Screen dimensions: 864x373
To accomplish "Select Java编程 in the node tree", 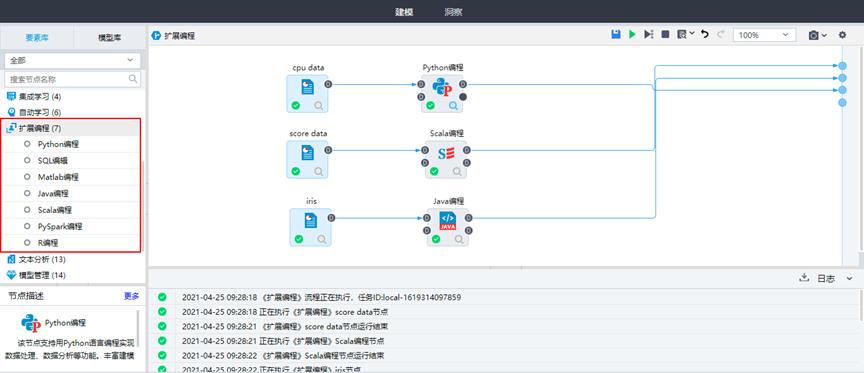I will point(53,194).
